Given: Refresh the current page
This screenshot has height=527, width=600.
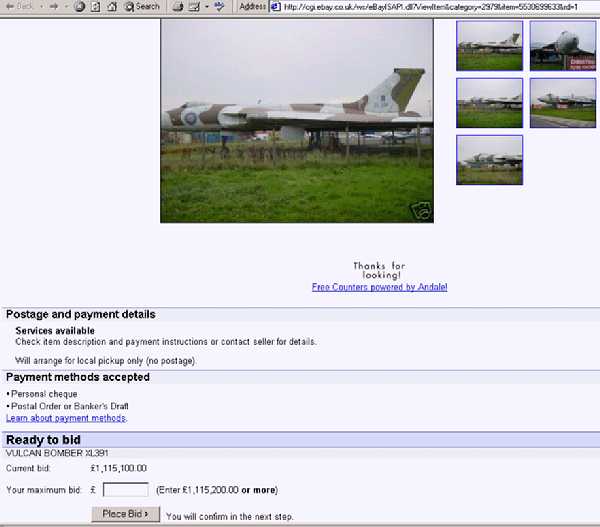Looking at the screenshot, I should 95,6.
